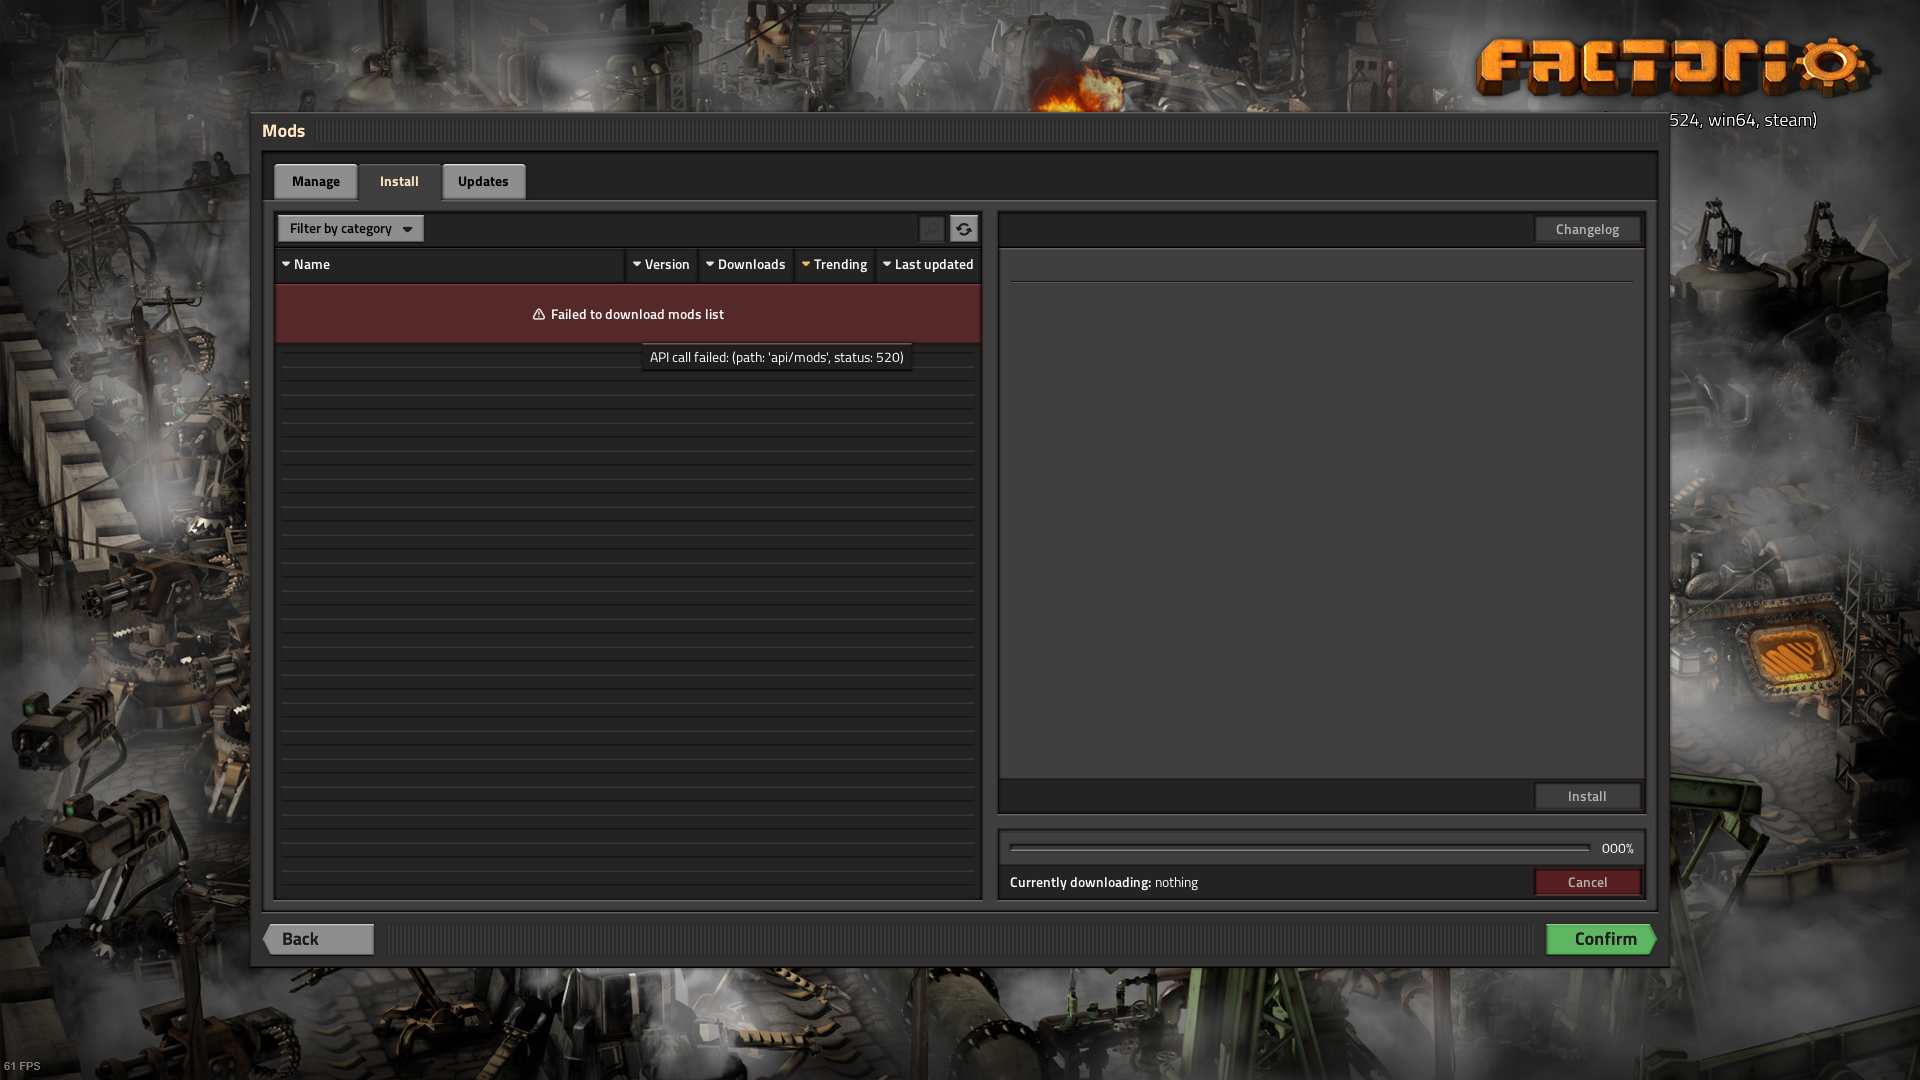This screenshot has height=1080, width=1920.
Task: Open the Changelog button
Action: pyautogui.click(x=1587, y=229)
